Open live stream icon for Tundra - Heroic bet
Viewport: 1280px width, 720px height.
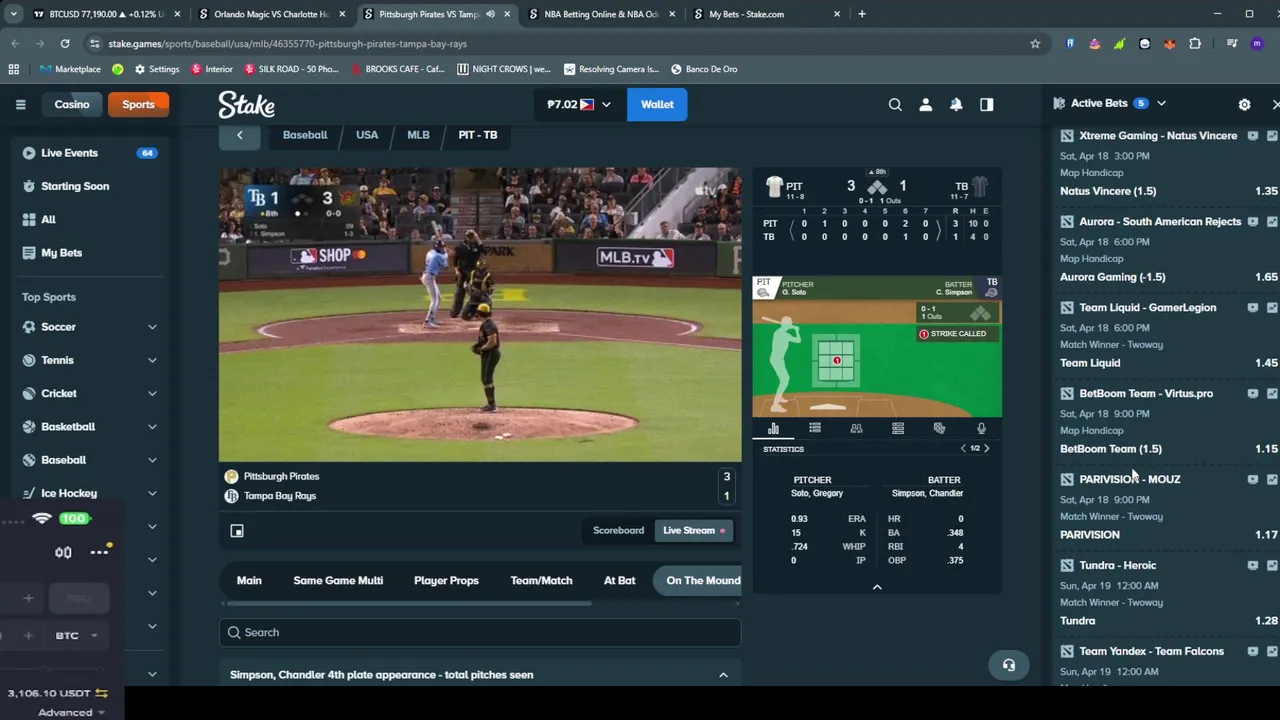click(x=1253, y=566)
